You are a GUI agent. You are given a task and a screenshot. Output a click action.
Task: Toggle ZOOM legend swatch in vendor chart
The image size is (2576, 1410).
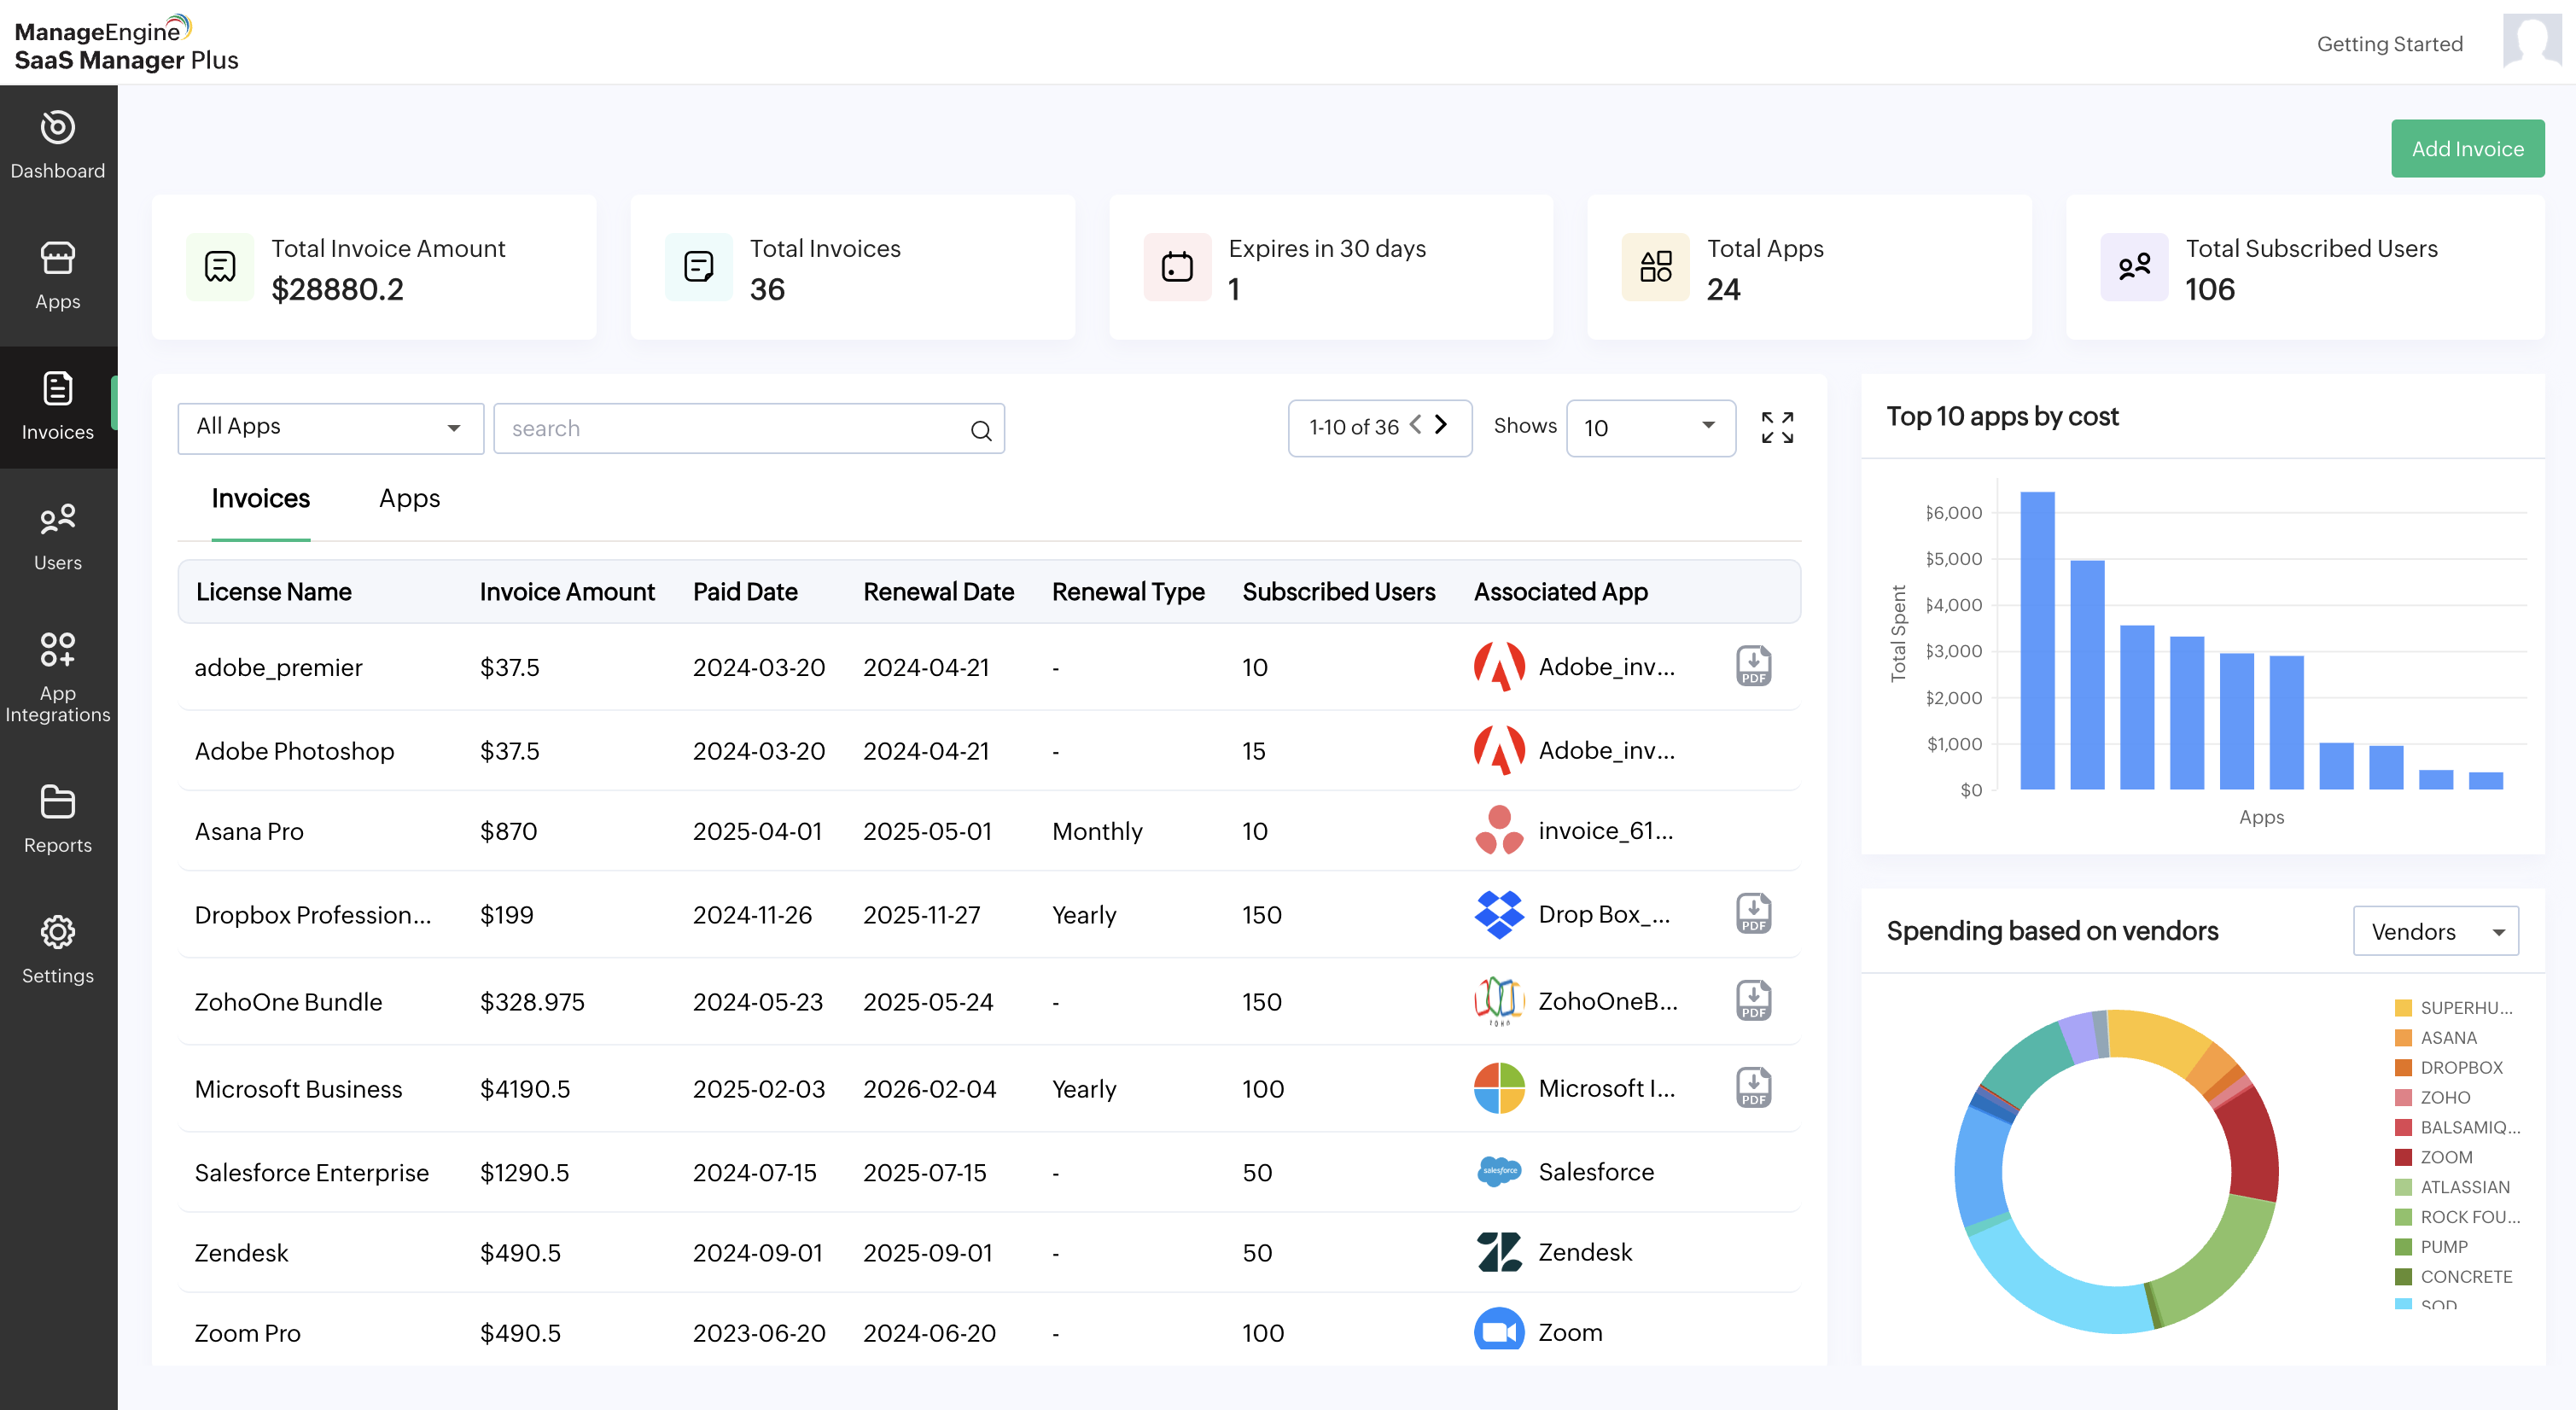tap(2403, 1157)
